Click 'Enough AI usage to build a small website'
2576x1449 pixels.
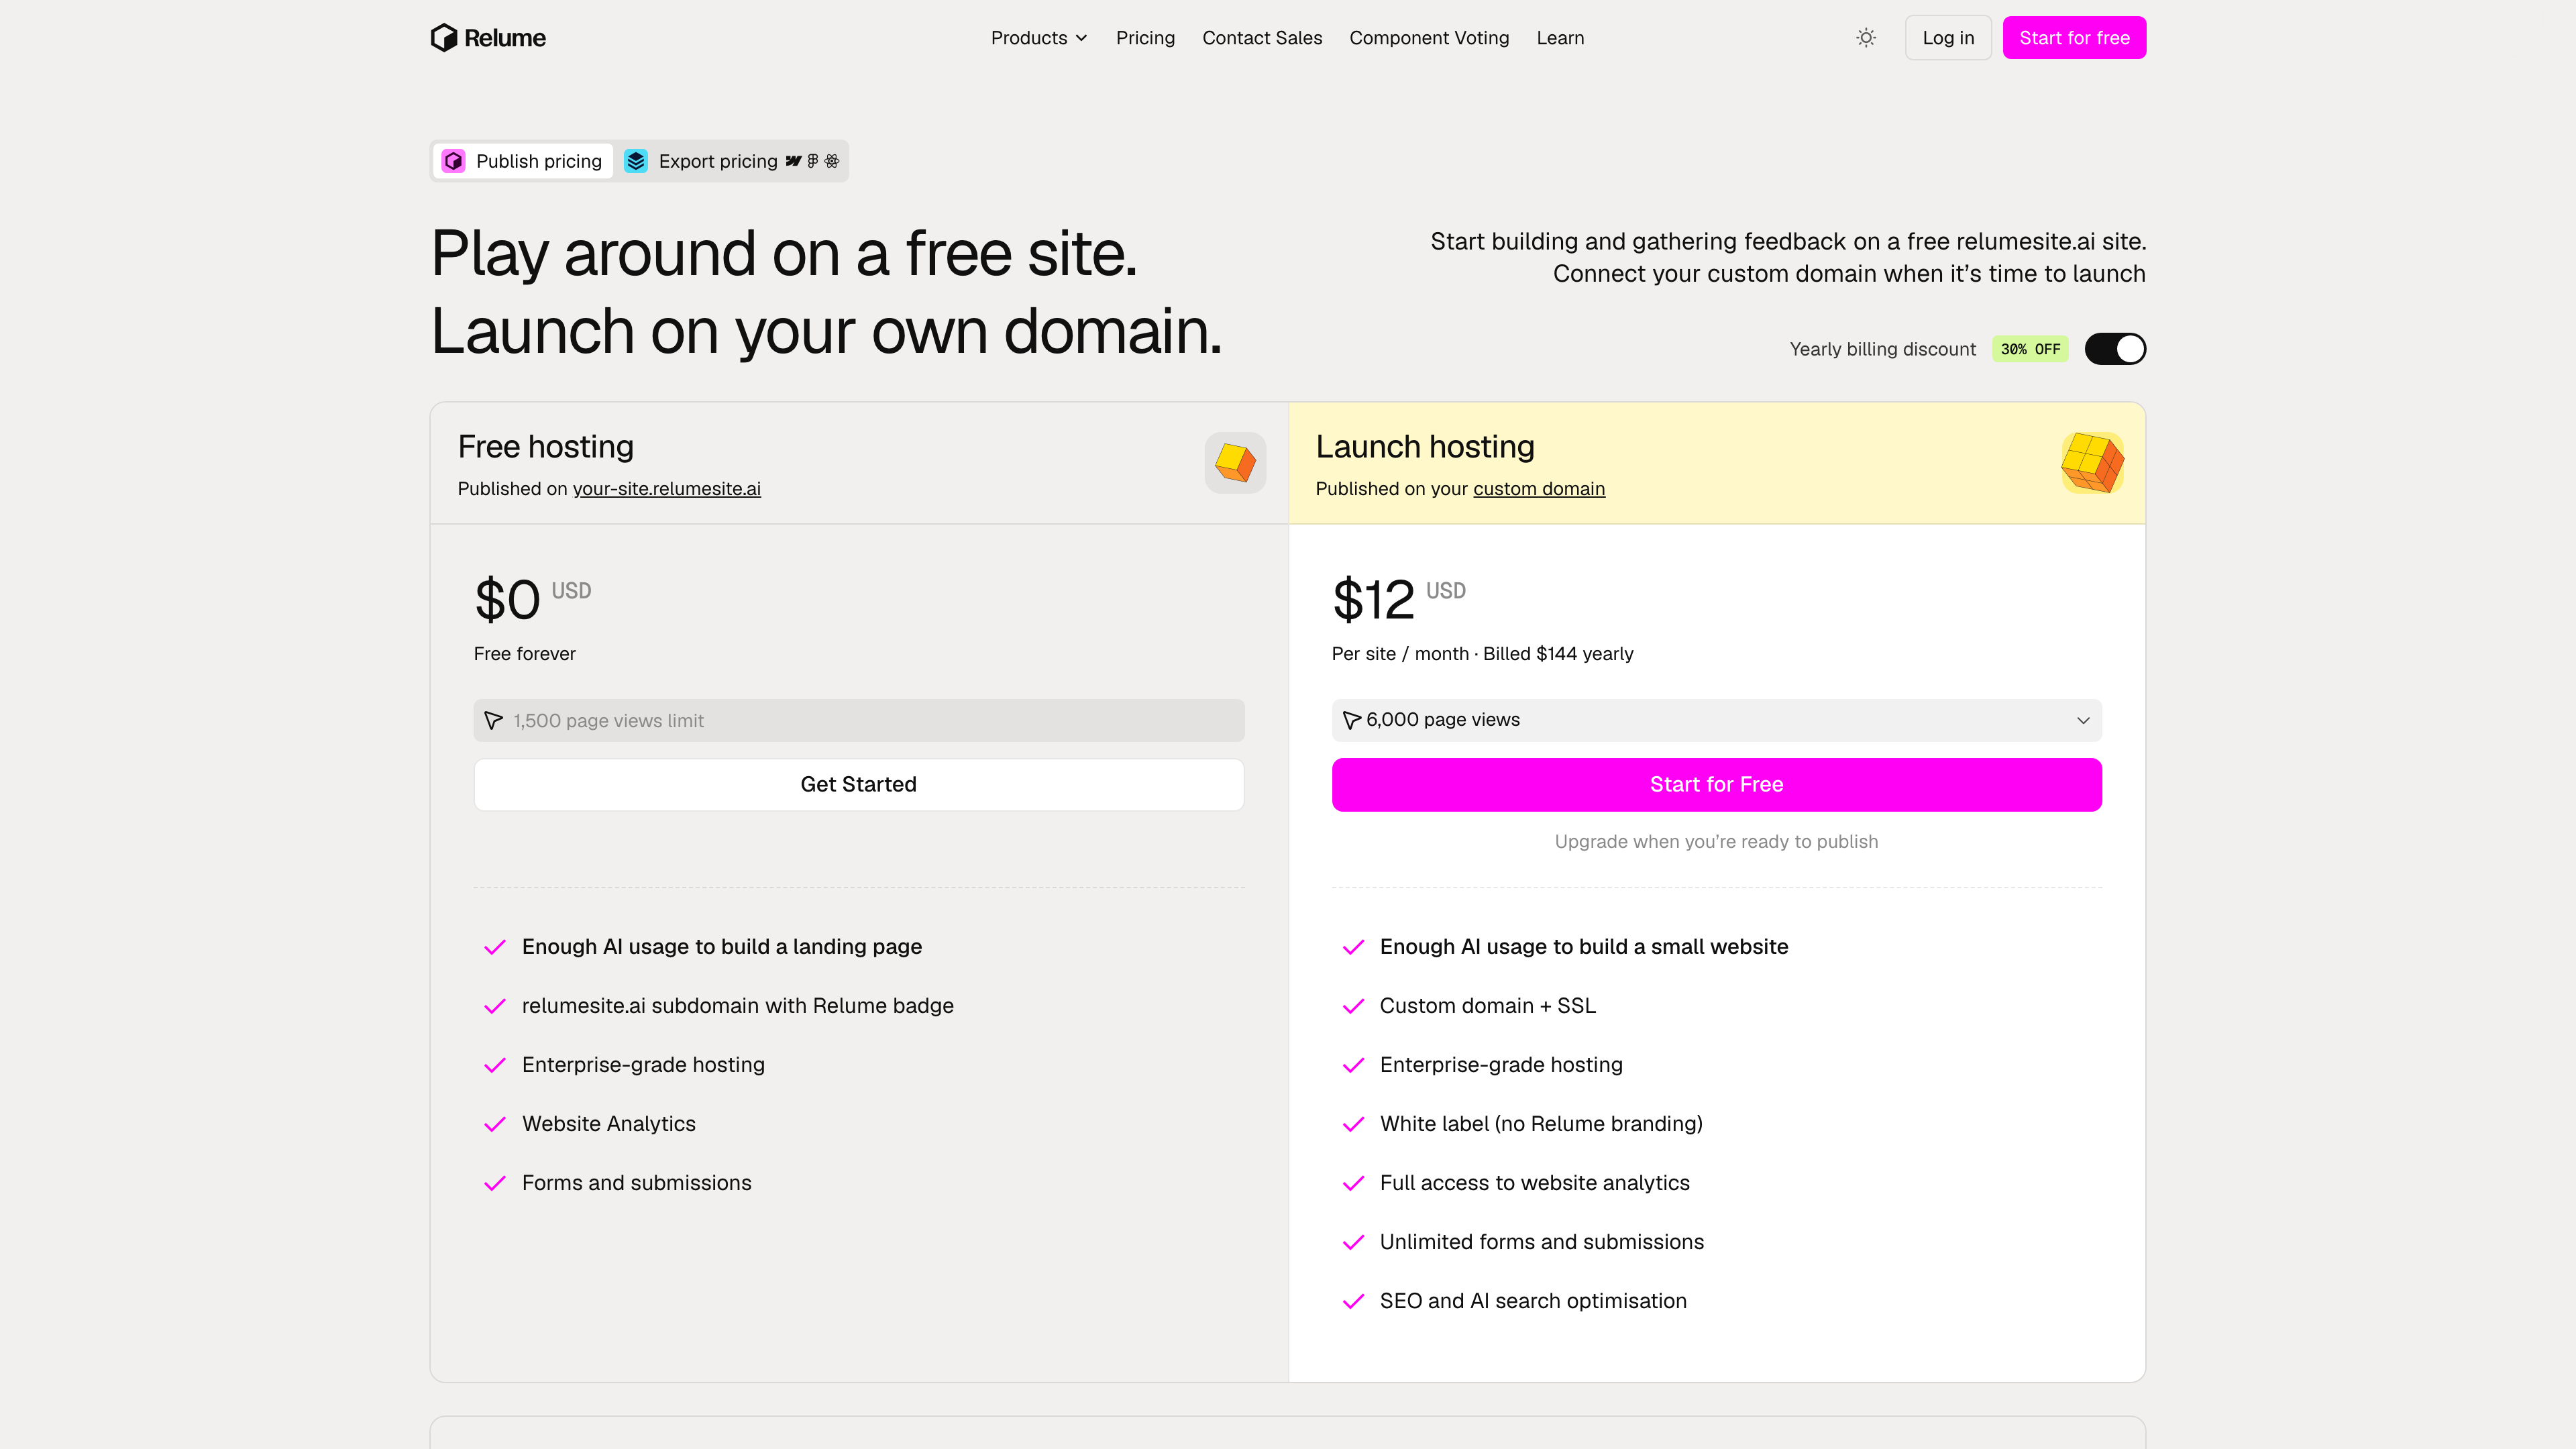click(x=1584, y=947)
